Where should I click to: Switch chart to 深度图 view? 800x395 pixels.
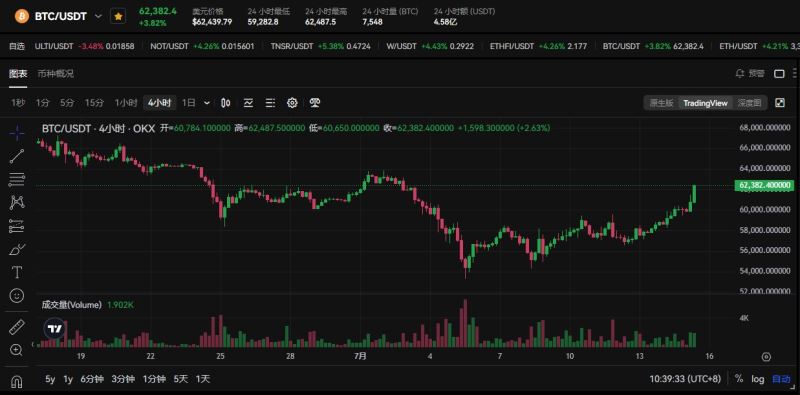click(749, 103)
